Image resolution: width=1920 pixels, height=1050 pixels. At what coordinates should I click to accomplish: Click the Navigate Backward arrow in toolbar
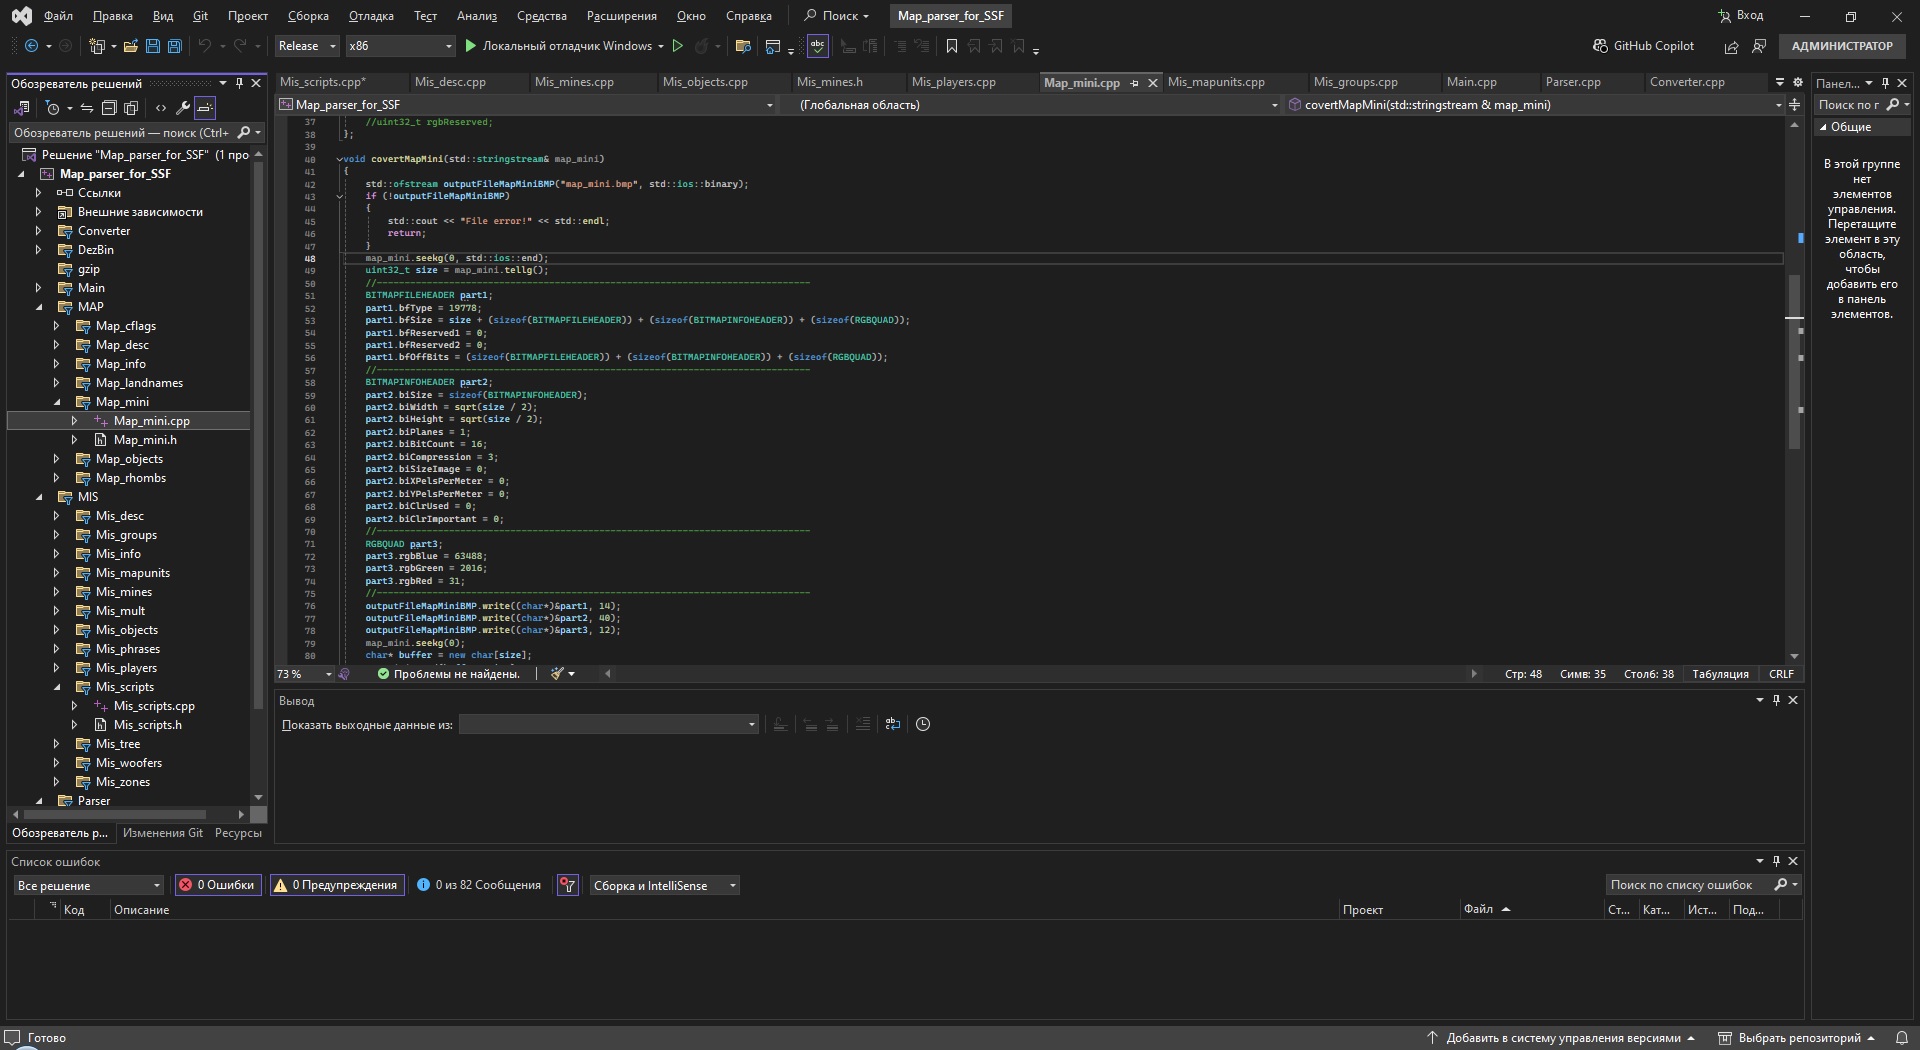(31, 46)
